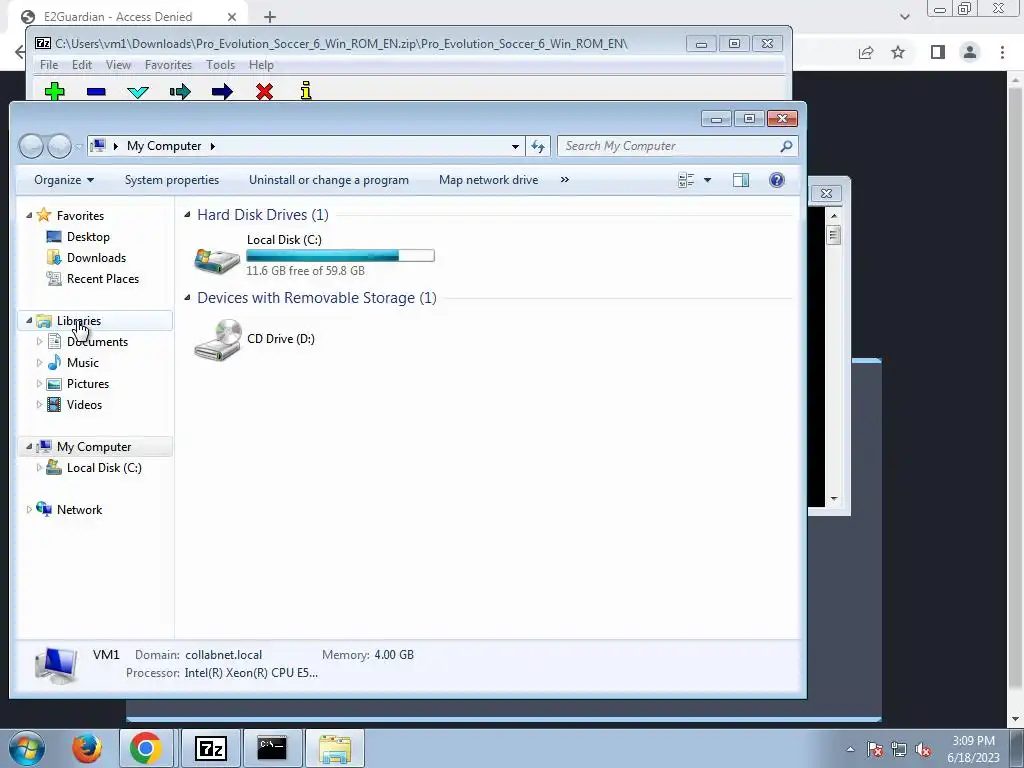
Task: Click the My Computer breadcrumb in address bar
Action: [x=164, y=146]
